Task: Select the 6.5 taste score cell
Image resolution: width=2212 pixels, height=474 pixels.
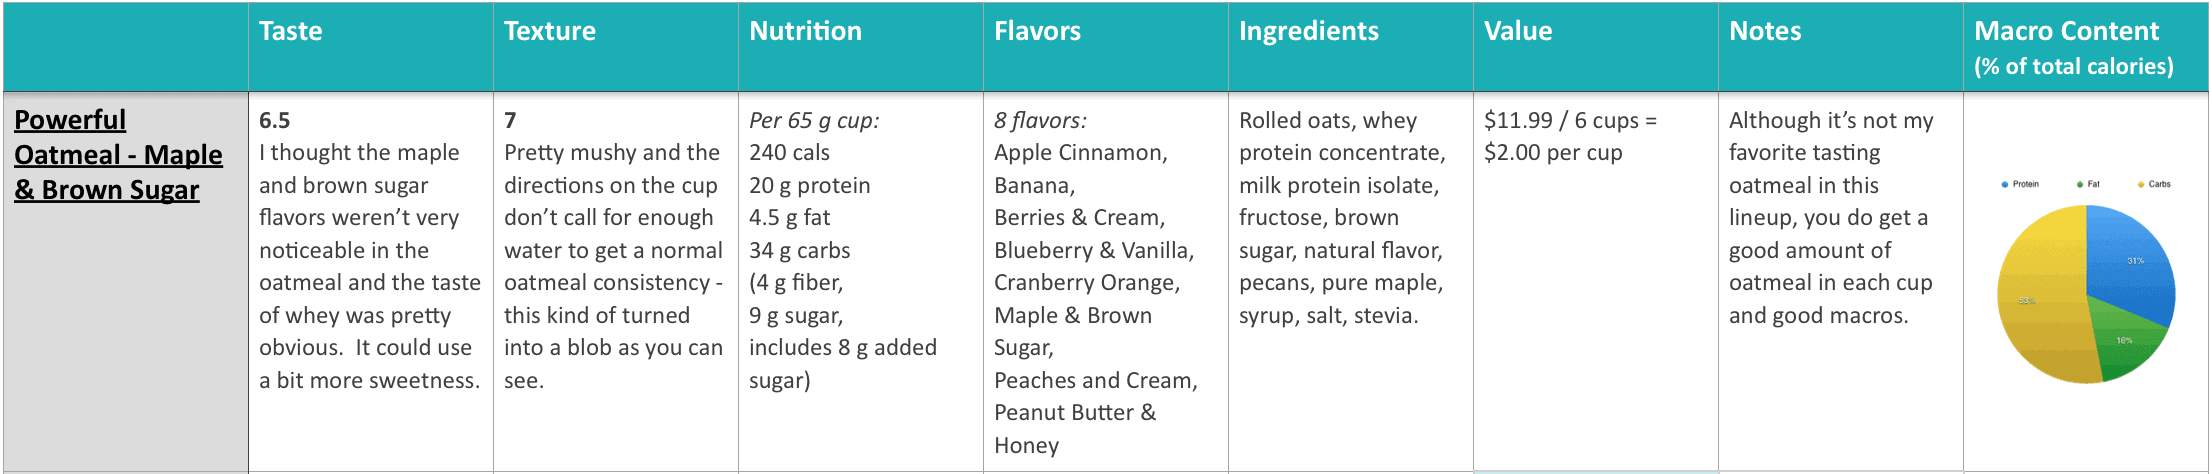Action: (x=370, y=282)
